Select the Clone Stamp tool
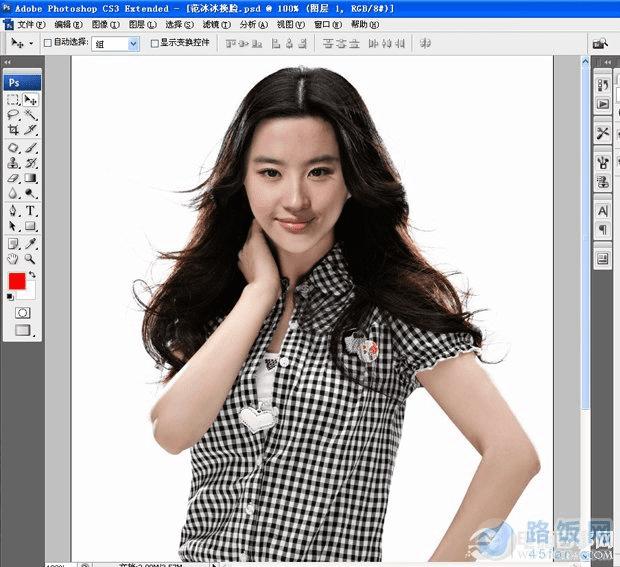 (x=13, y=163)
